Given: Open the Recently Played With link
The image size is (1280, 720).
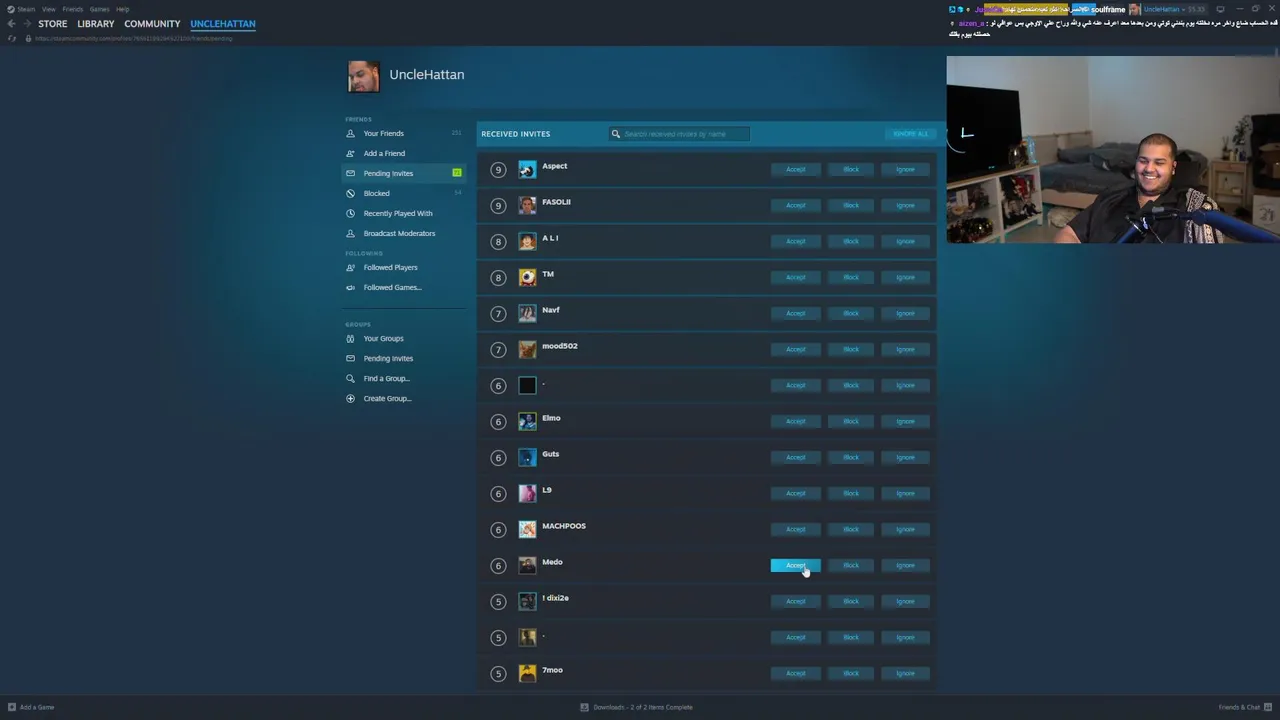Looking at the screenshot, I should pyautogui.click(x=398, y=213).
